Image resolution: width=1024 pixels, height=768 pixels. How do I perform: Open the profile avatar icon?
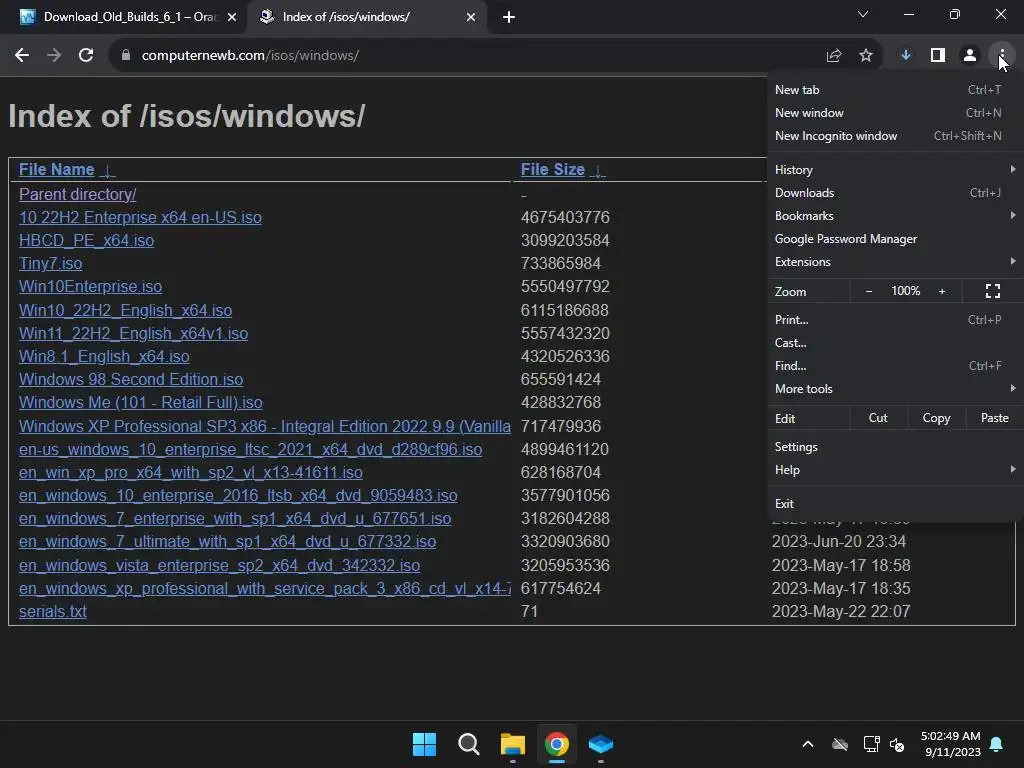point(970,56)
